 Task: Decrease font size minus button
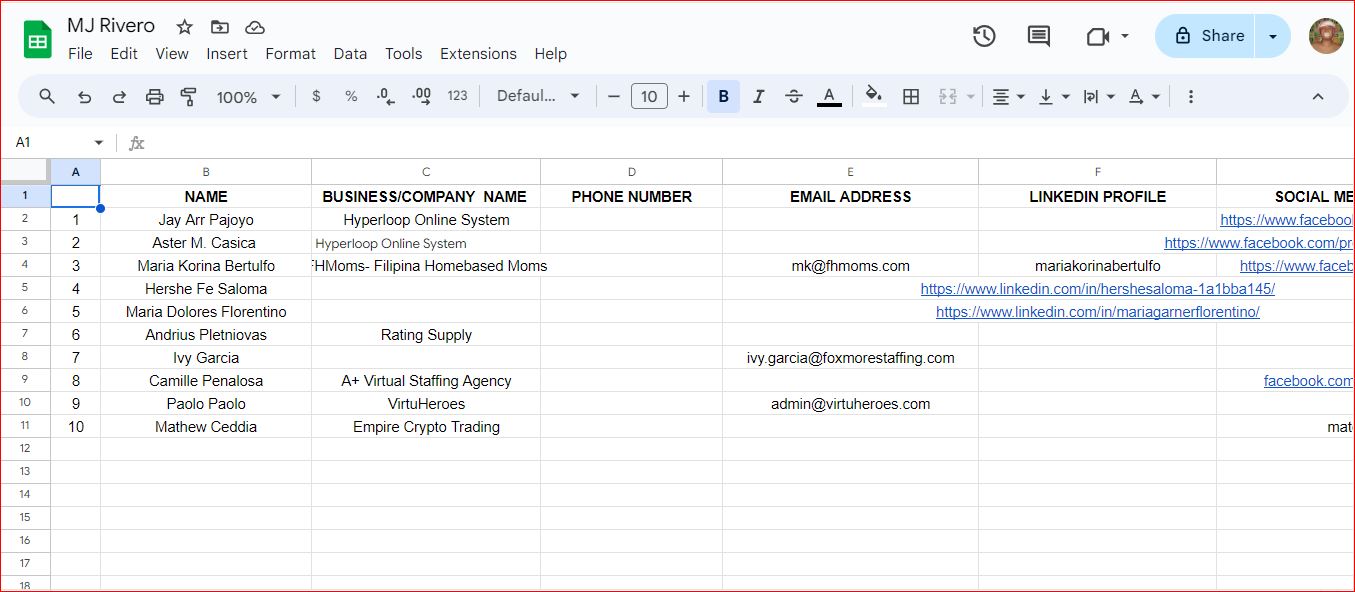[614, 96]
